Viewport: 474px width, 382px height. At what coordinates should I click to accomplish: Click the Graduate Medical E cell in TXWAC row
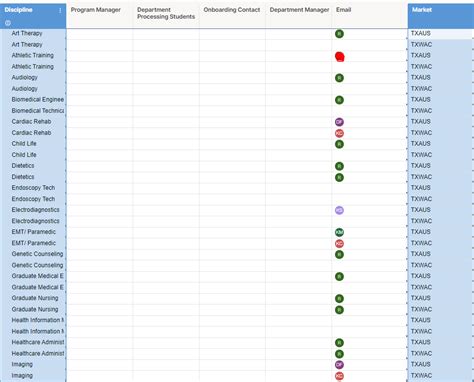click(33, 287)
